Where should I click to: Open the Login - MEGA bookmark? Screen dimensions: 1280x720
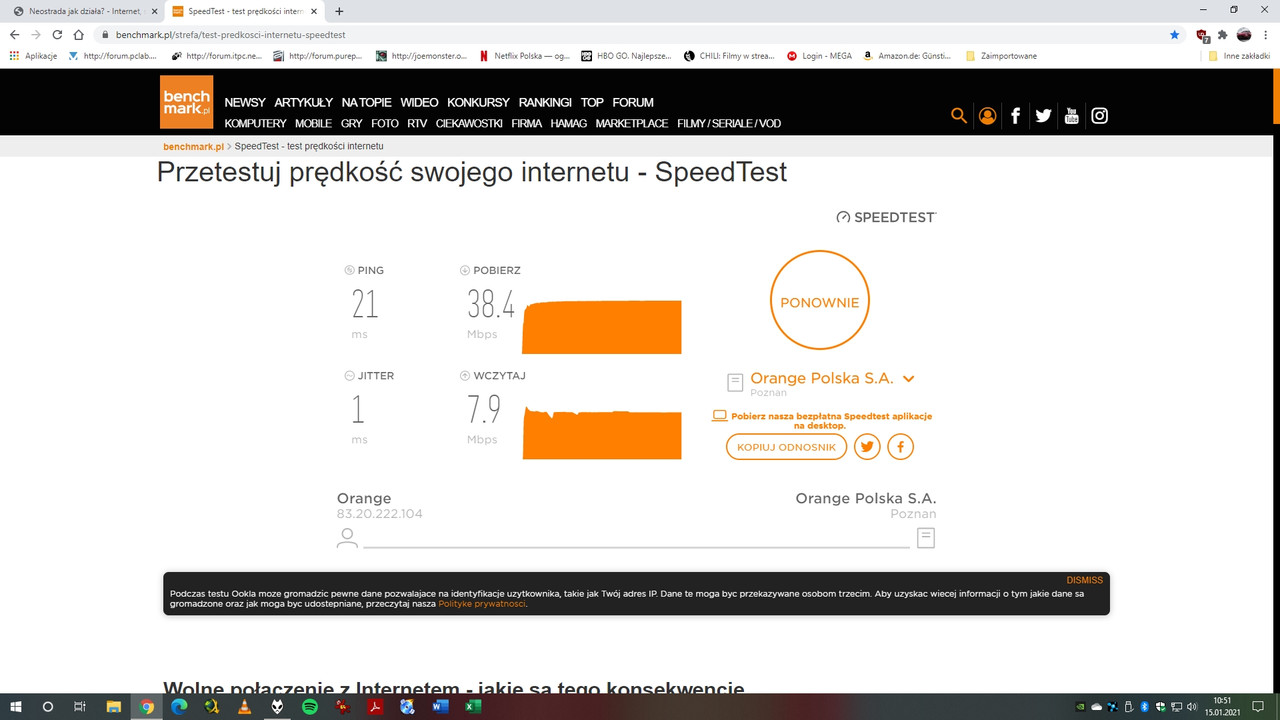click(x=820, y=56)
